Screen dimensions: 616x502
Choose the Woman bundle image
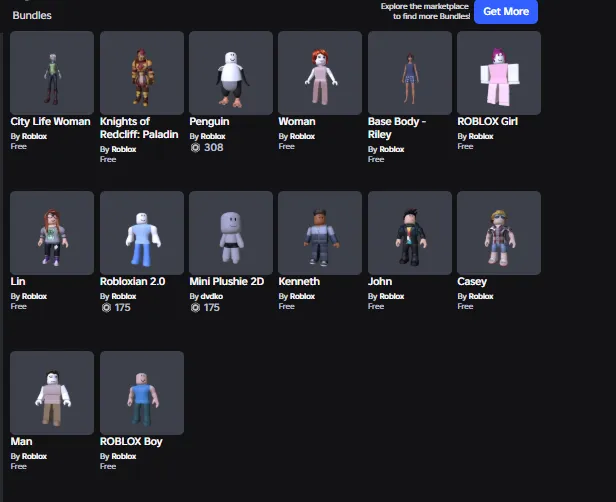coord(320,73)
